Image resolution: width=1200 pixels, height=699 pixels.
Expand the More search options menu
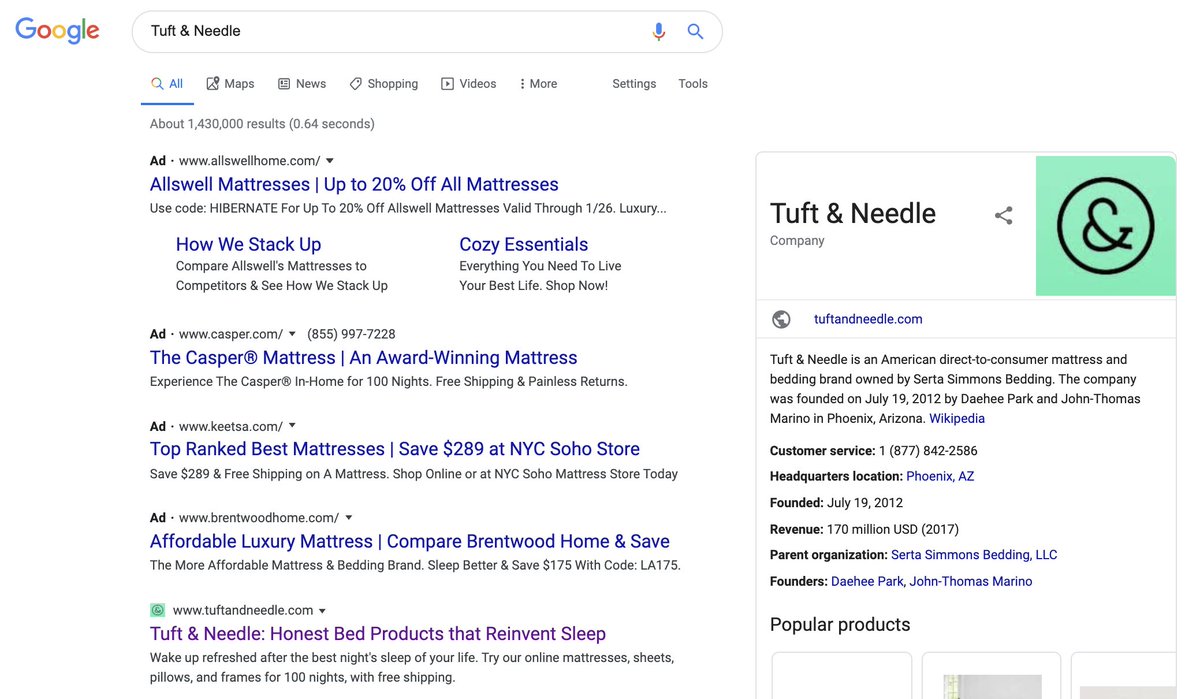tap(538, 84)
